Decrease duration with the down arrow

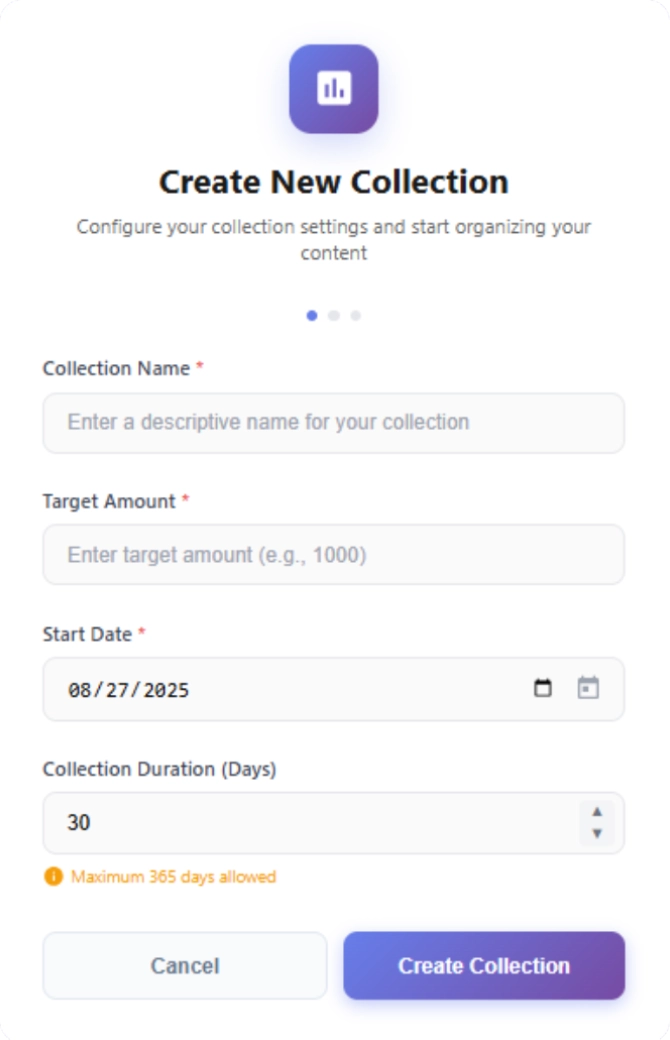pos(597,834)
